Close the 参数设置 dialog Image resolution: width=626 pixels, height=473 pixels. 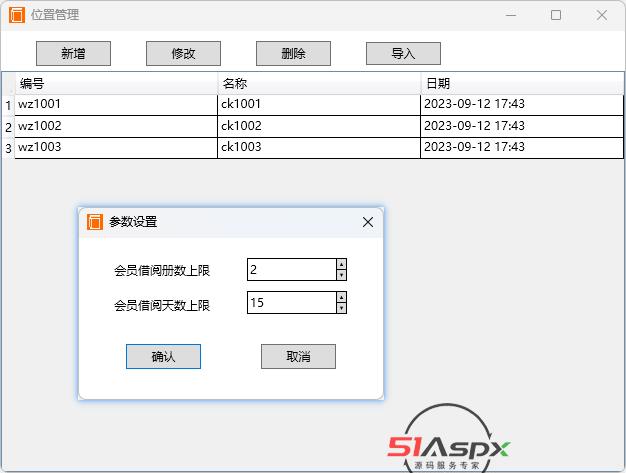coord(368,222)
